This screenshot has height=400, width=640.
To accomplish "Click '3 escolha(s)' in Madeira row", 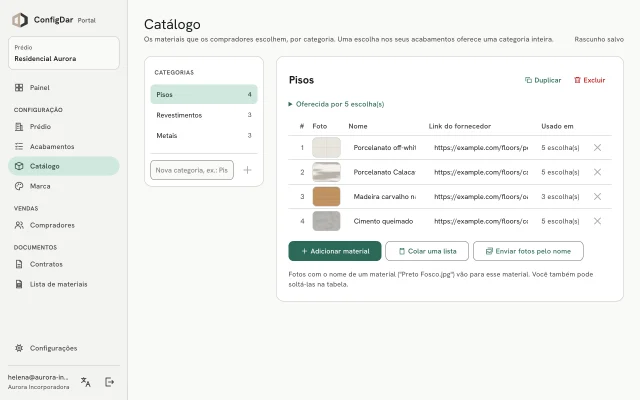I will point(560,197).
